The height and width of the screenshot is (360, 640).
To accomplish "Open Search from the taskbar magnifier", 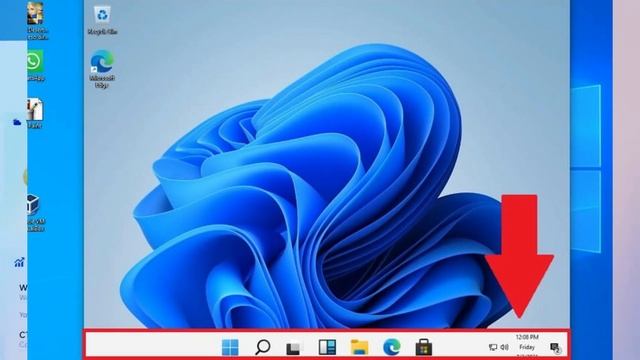I will pyautogui.click(x=262, y=347).
